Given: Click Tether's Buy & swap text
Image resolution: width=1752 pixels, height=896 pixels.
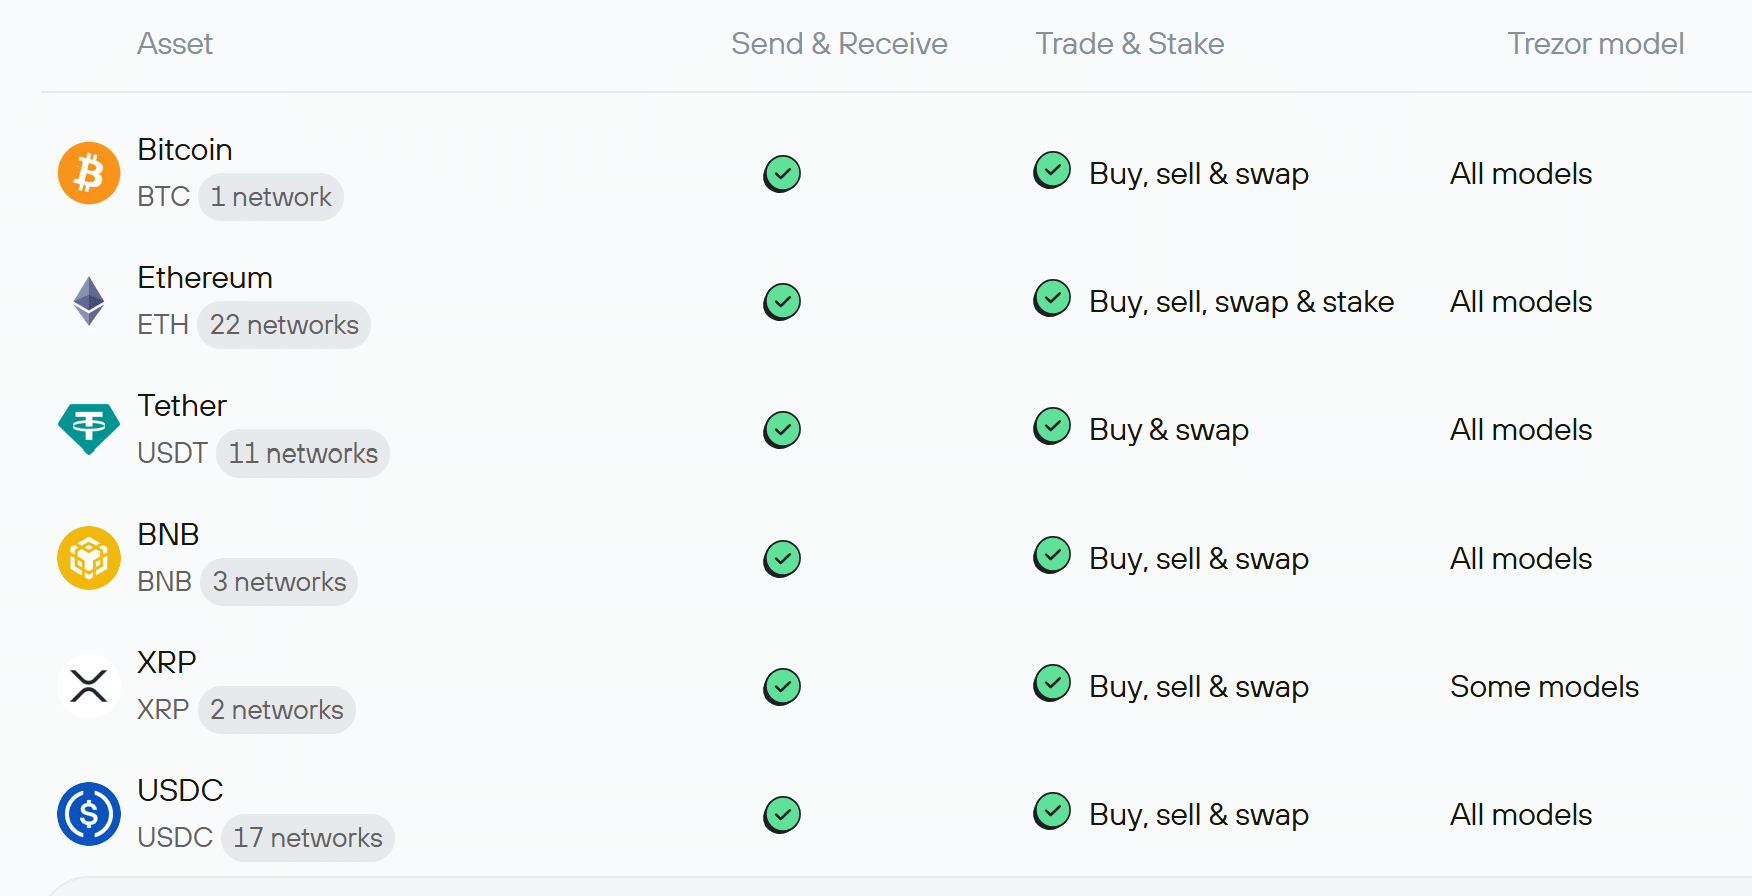Looking at the screenshot, I should click(1168, 430).
